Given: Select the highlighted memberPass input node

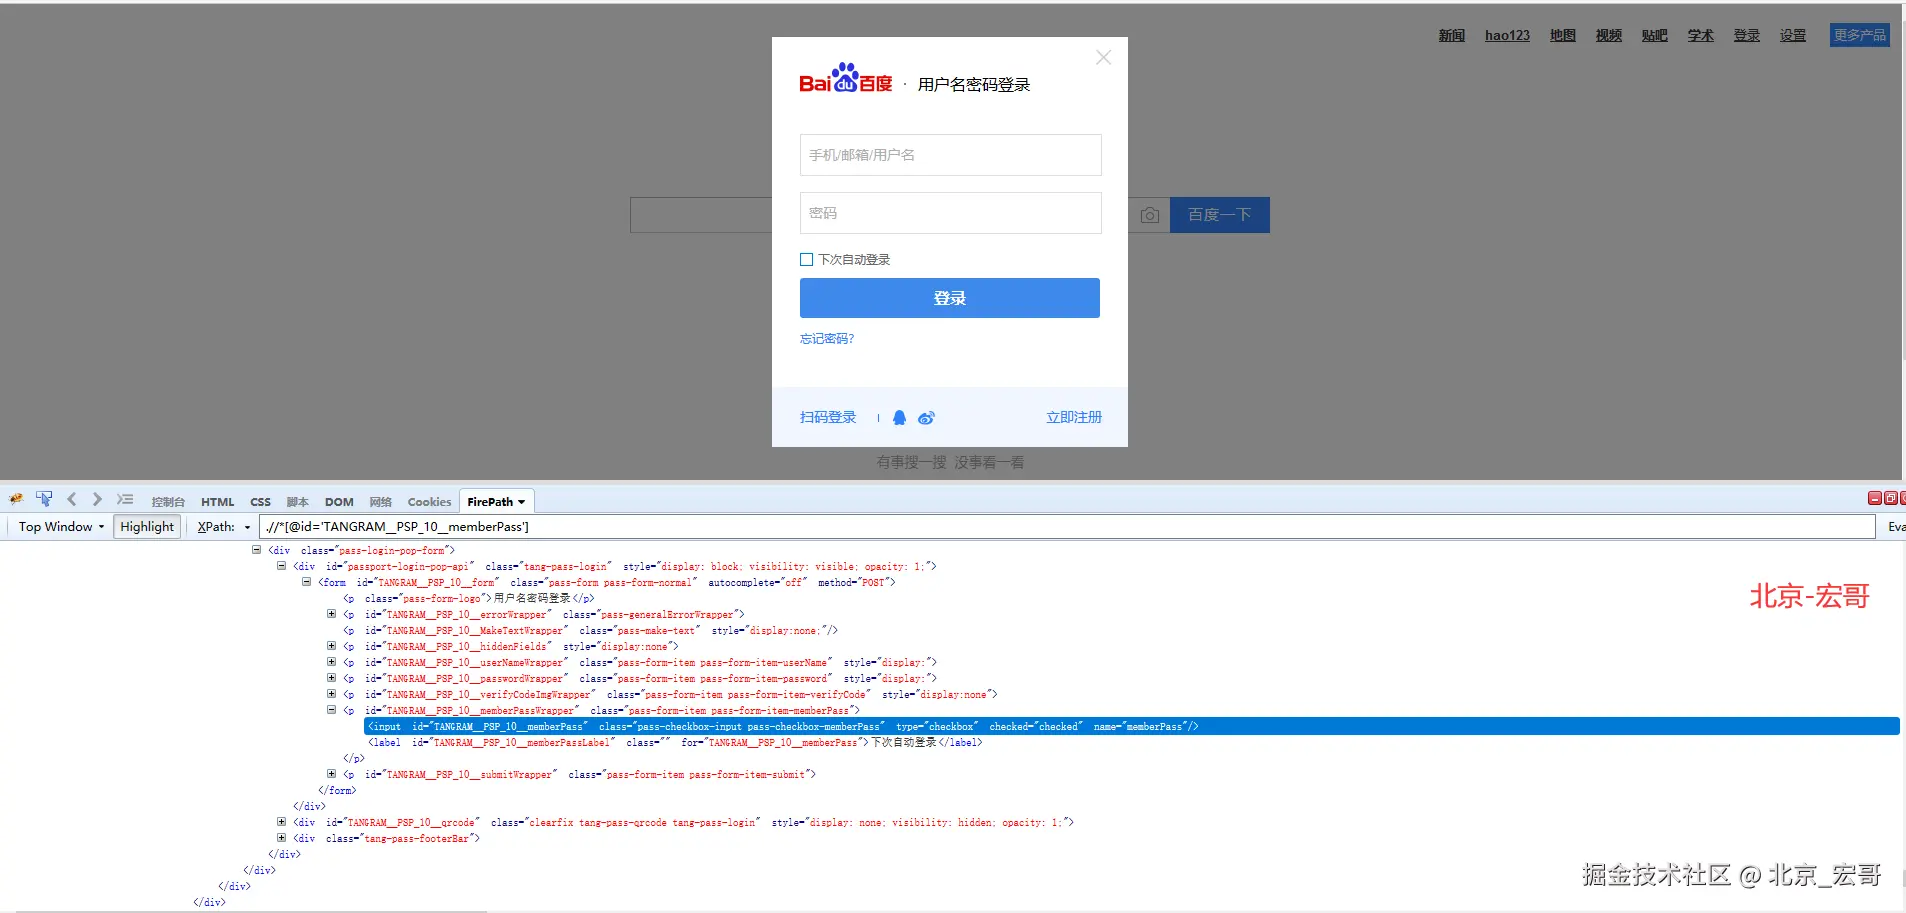Looking at the screenshot, I should (x=1132, y=726).
